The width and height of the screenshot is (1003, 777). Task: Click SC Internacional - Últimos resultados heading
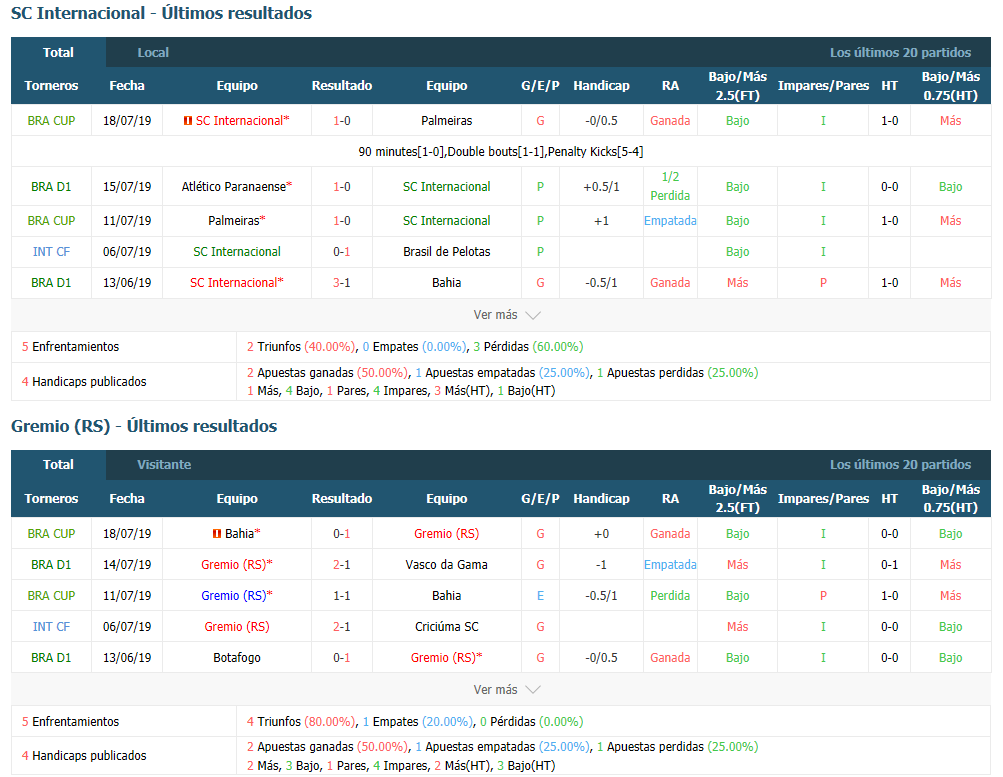tap(161, 13)
